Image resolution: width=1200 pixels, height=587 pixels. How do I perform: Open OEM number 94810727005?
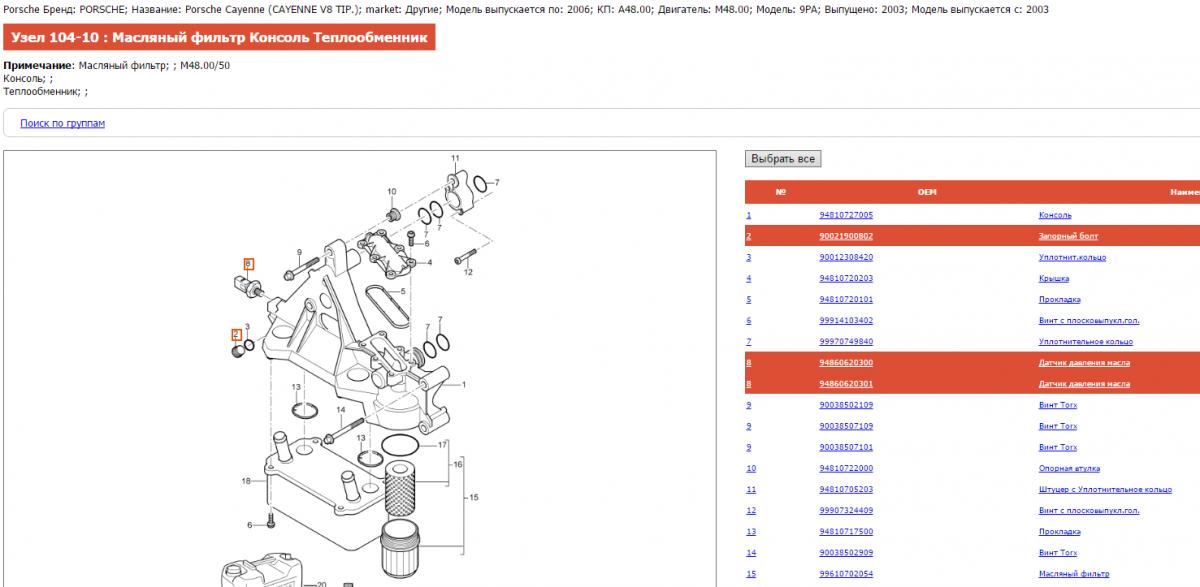point(845,215)
